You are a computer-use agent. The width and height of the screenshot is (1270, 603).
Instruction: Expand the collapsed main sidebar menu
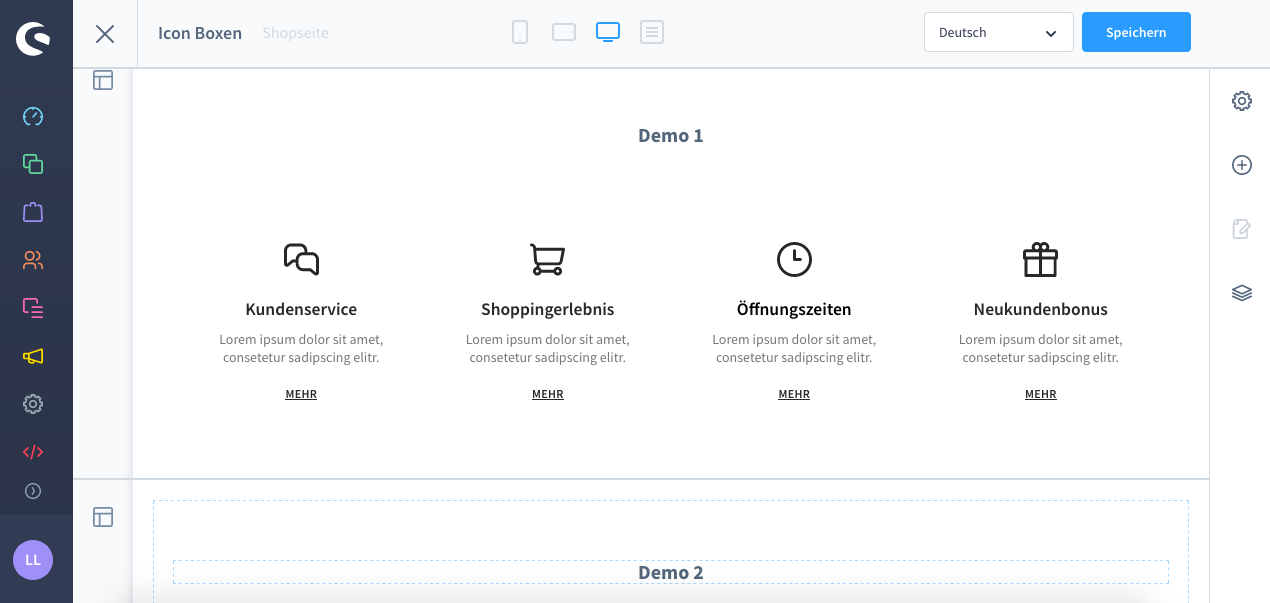33,491
